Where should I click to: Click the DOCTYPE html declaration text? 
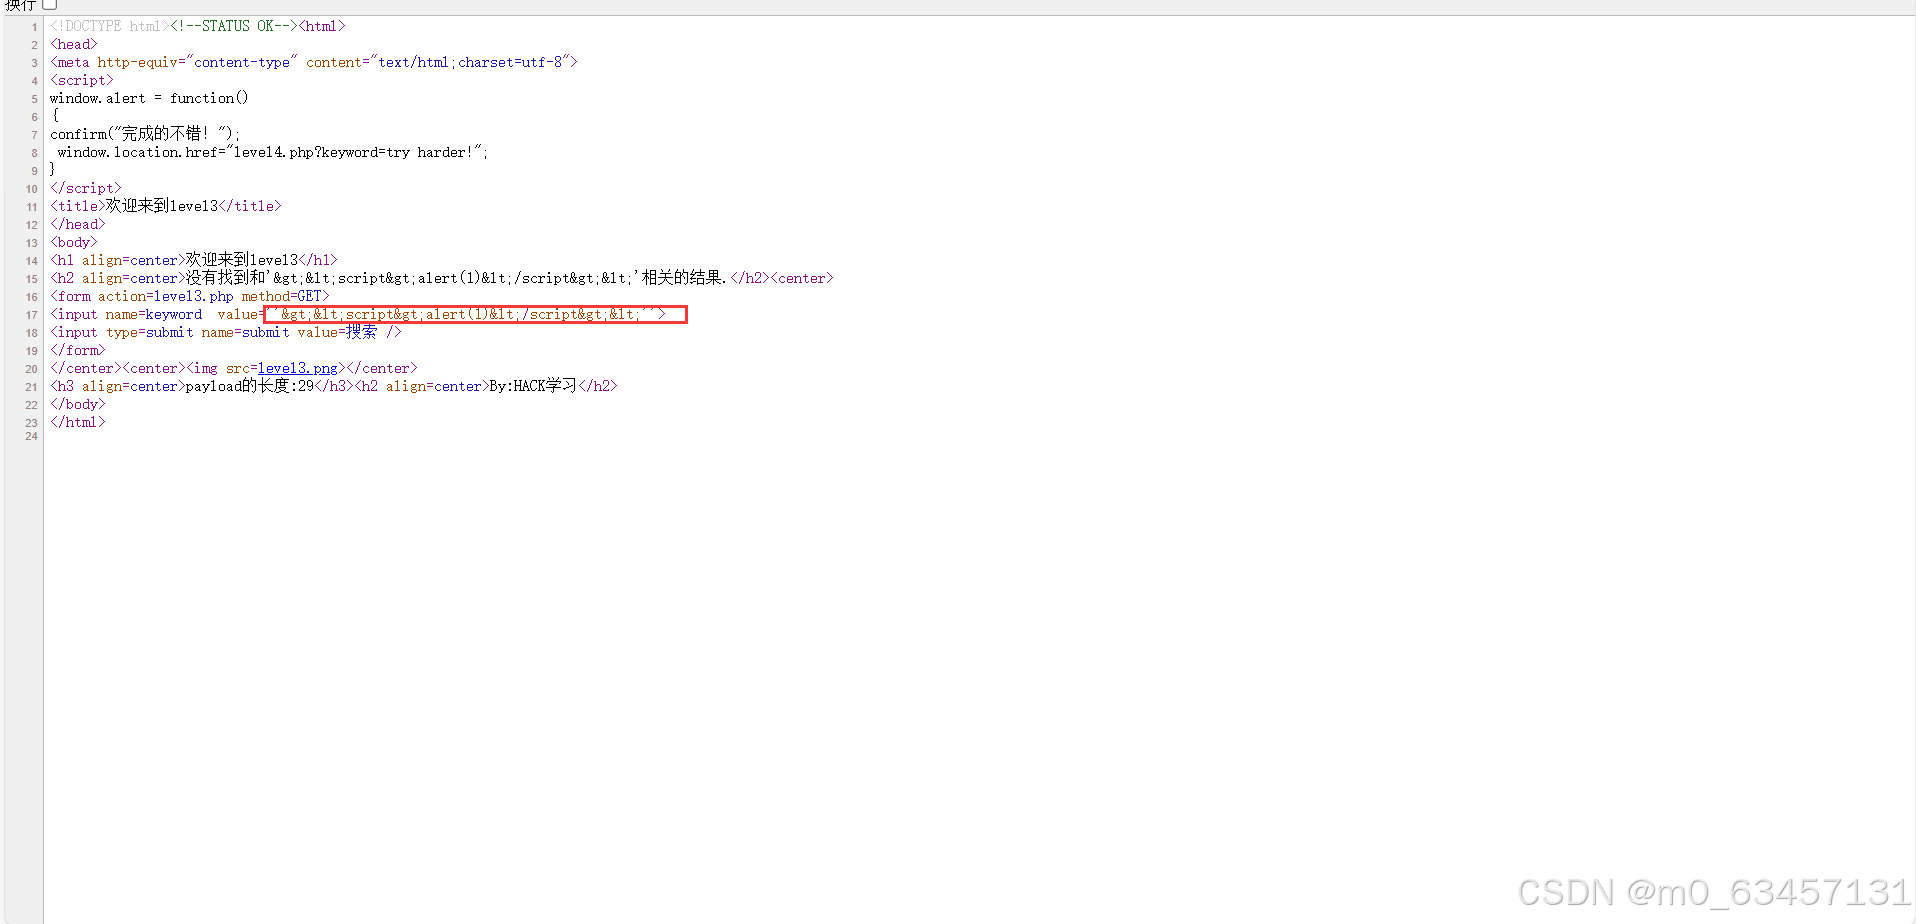110,26
